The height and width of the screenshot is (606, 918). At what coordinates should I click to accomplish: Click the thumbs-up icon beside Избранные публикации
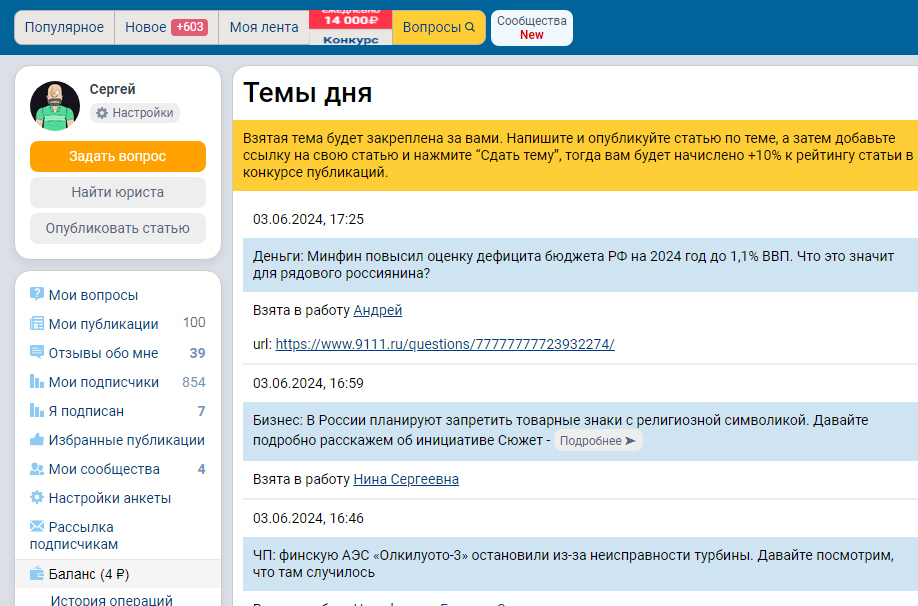(x=37, y=440)
